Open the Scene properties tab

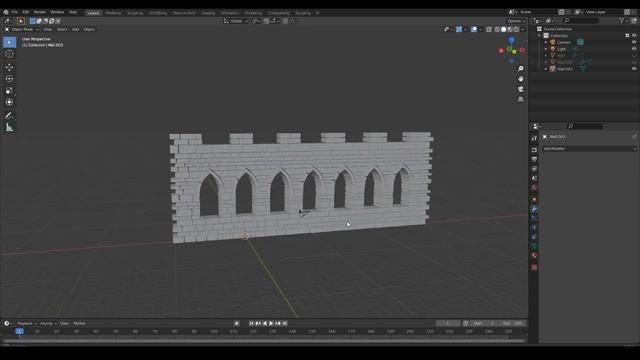click(534, 178)
